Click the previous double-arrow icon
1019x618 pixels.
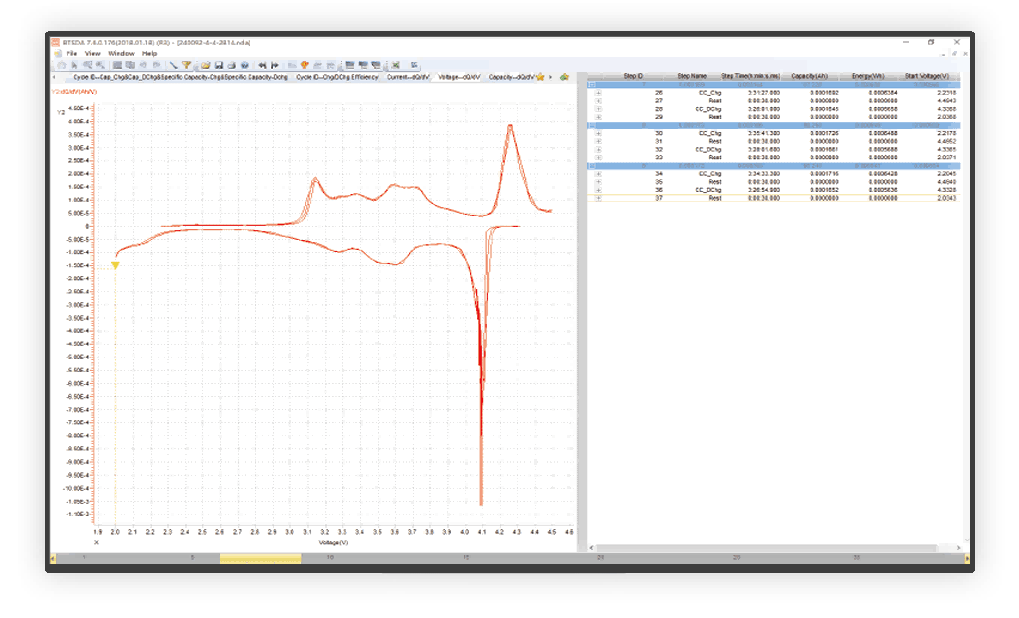pos(263,65)
